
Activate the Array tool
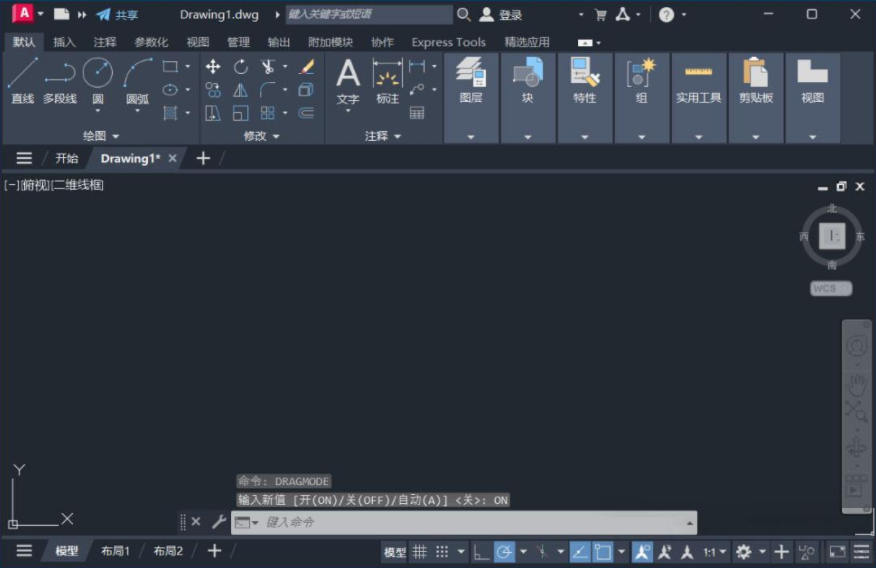click(268, 113)
